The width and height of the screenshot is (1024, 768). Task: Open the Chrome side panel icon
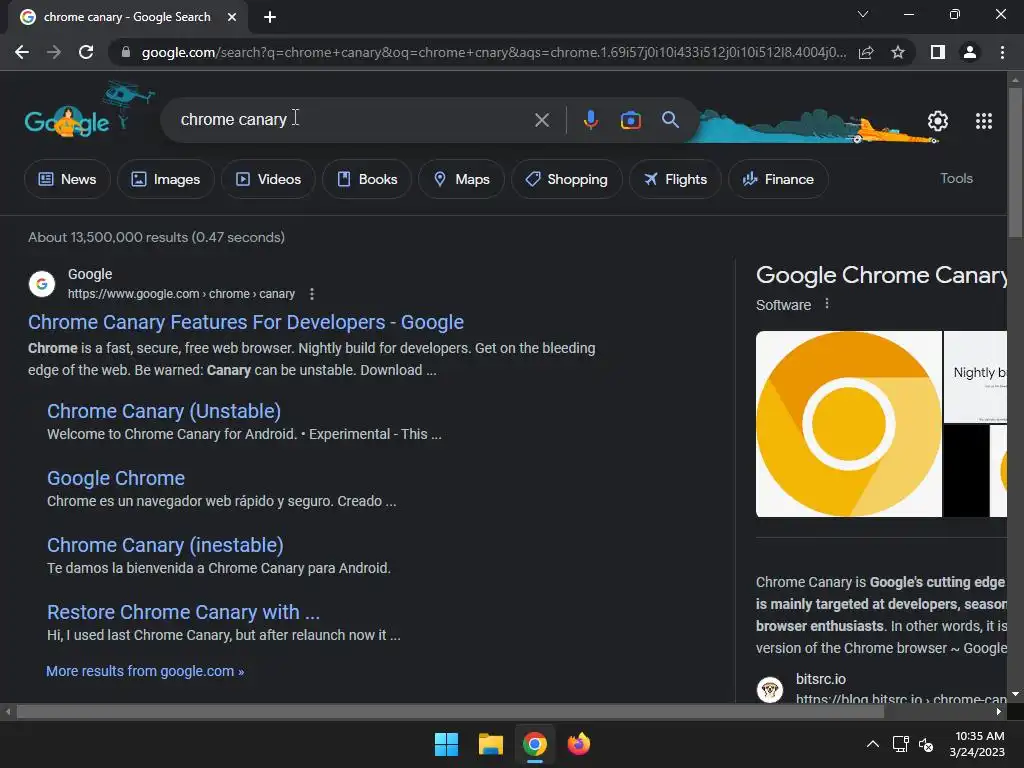pyautogui.click(x=938, y=52)
